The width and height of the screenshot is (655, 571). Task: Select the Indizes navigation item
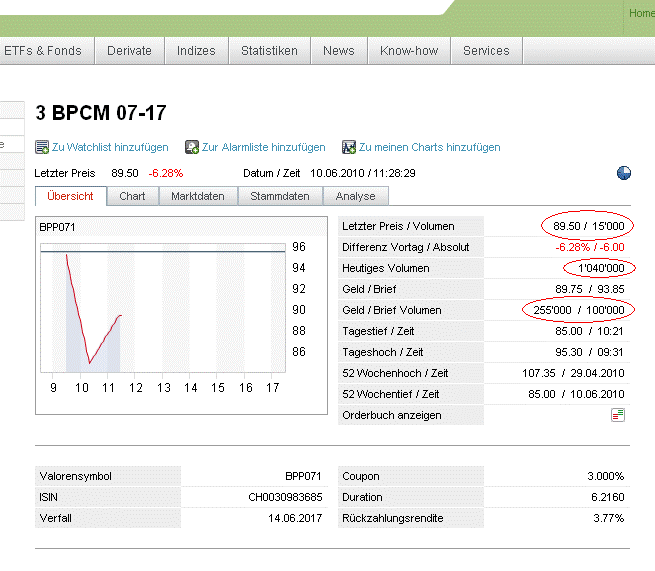[x=196, y=51]
